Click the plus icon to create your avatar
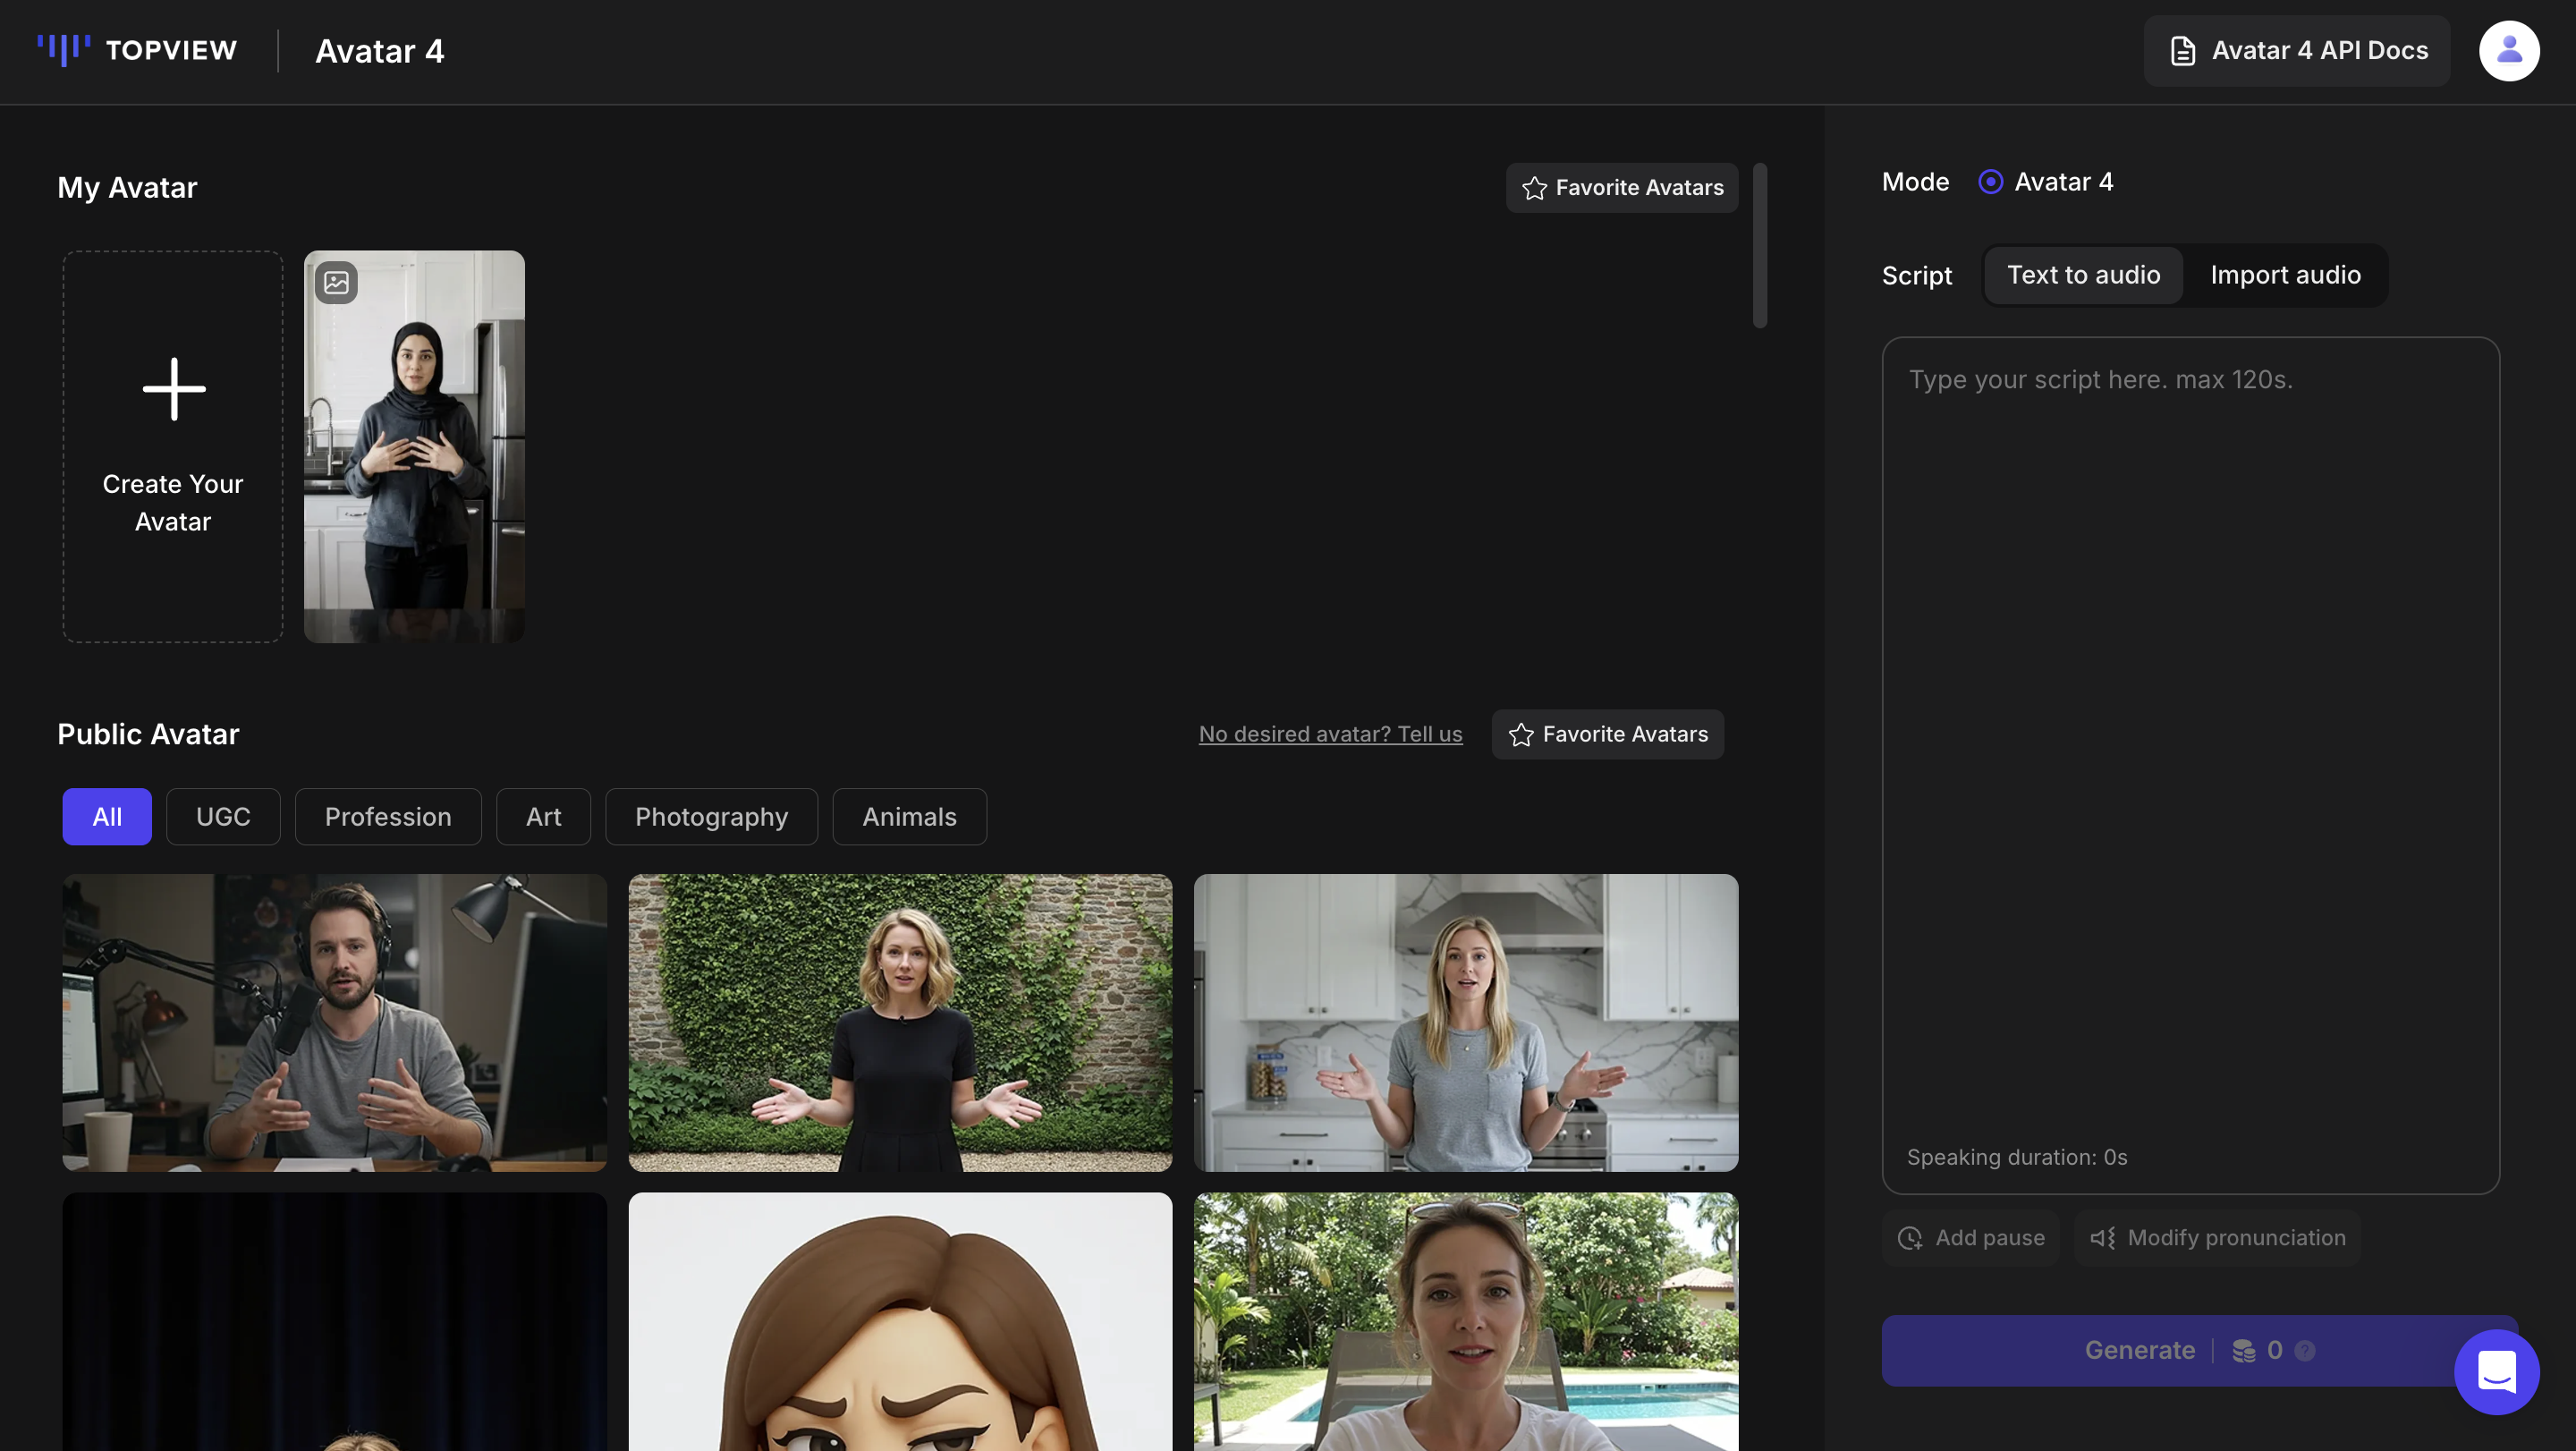The height and width of the screenshot is (1451, 2576). pos(172,390)
